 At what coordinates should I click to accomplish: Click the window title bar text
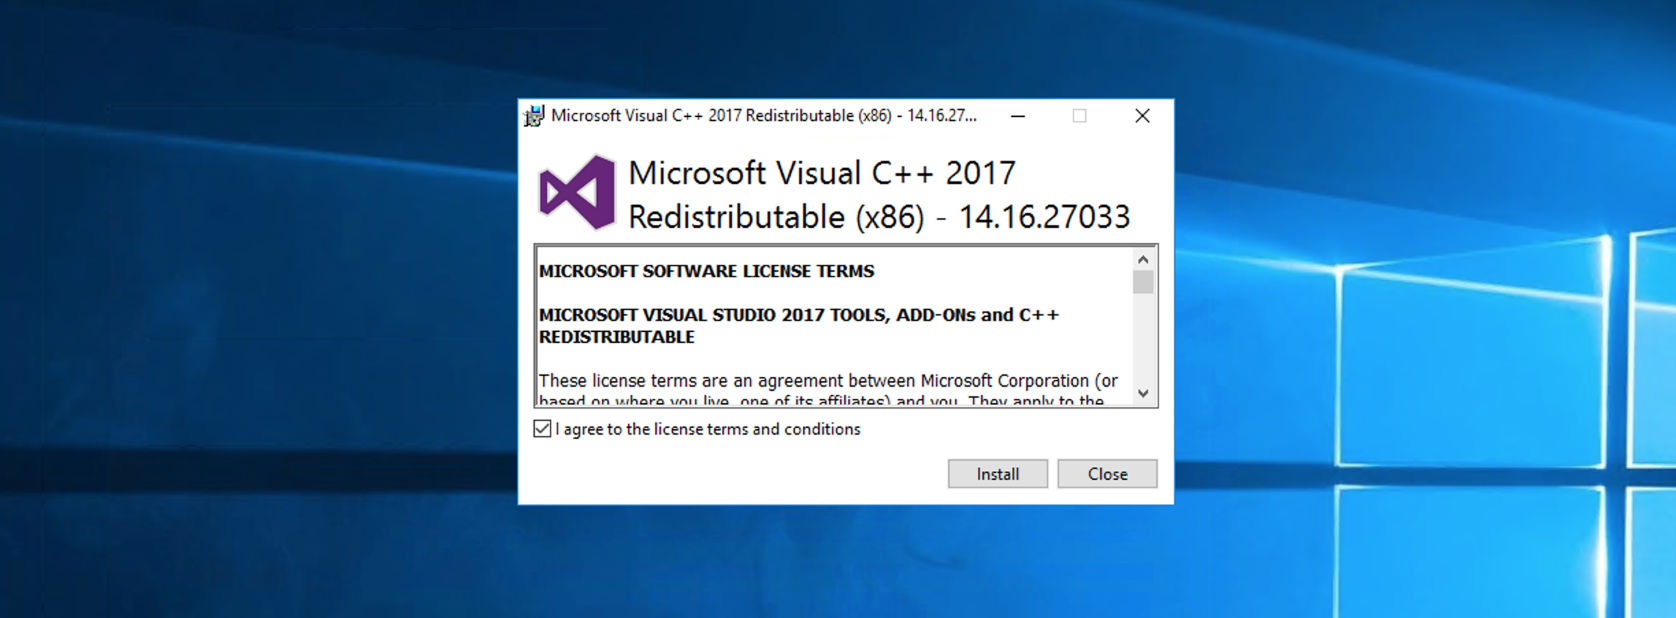point(763,116)
